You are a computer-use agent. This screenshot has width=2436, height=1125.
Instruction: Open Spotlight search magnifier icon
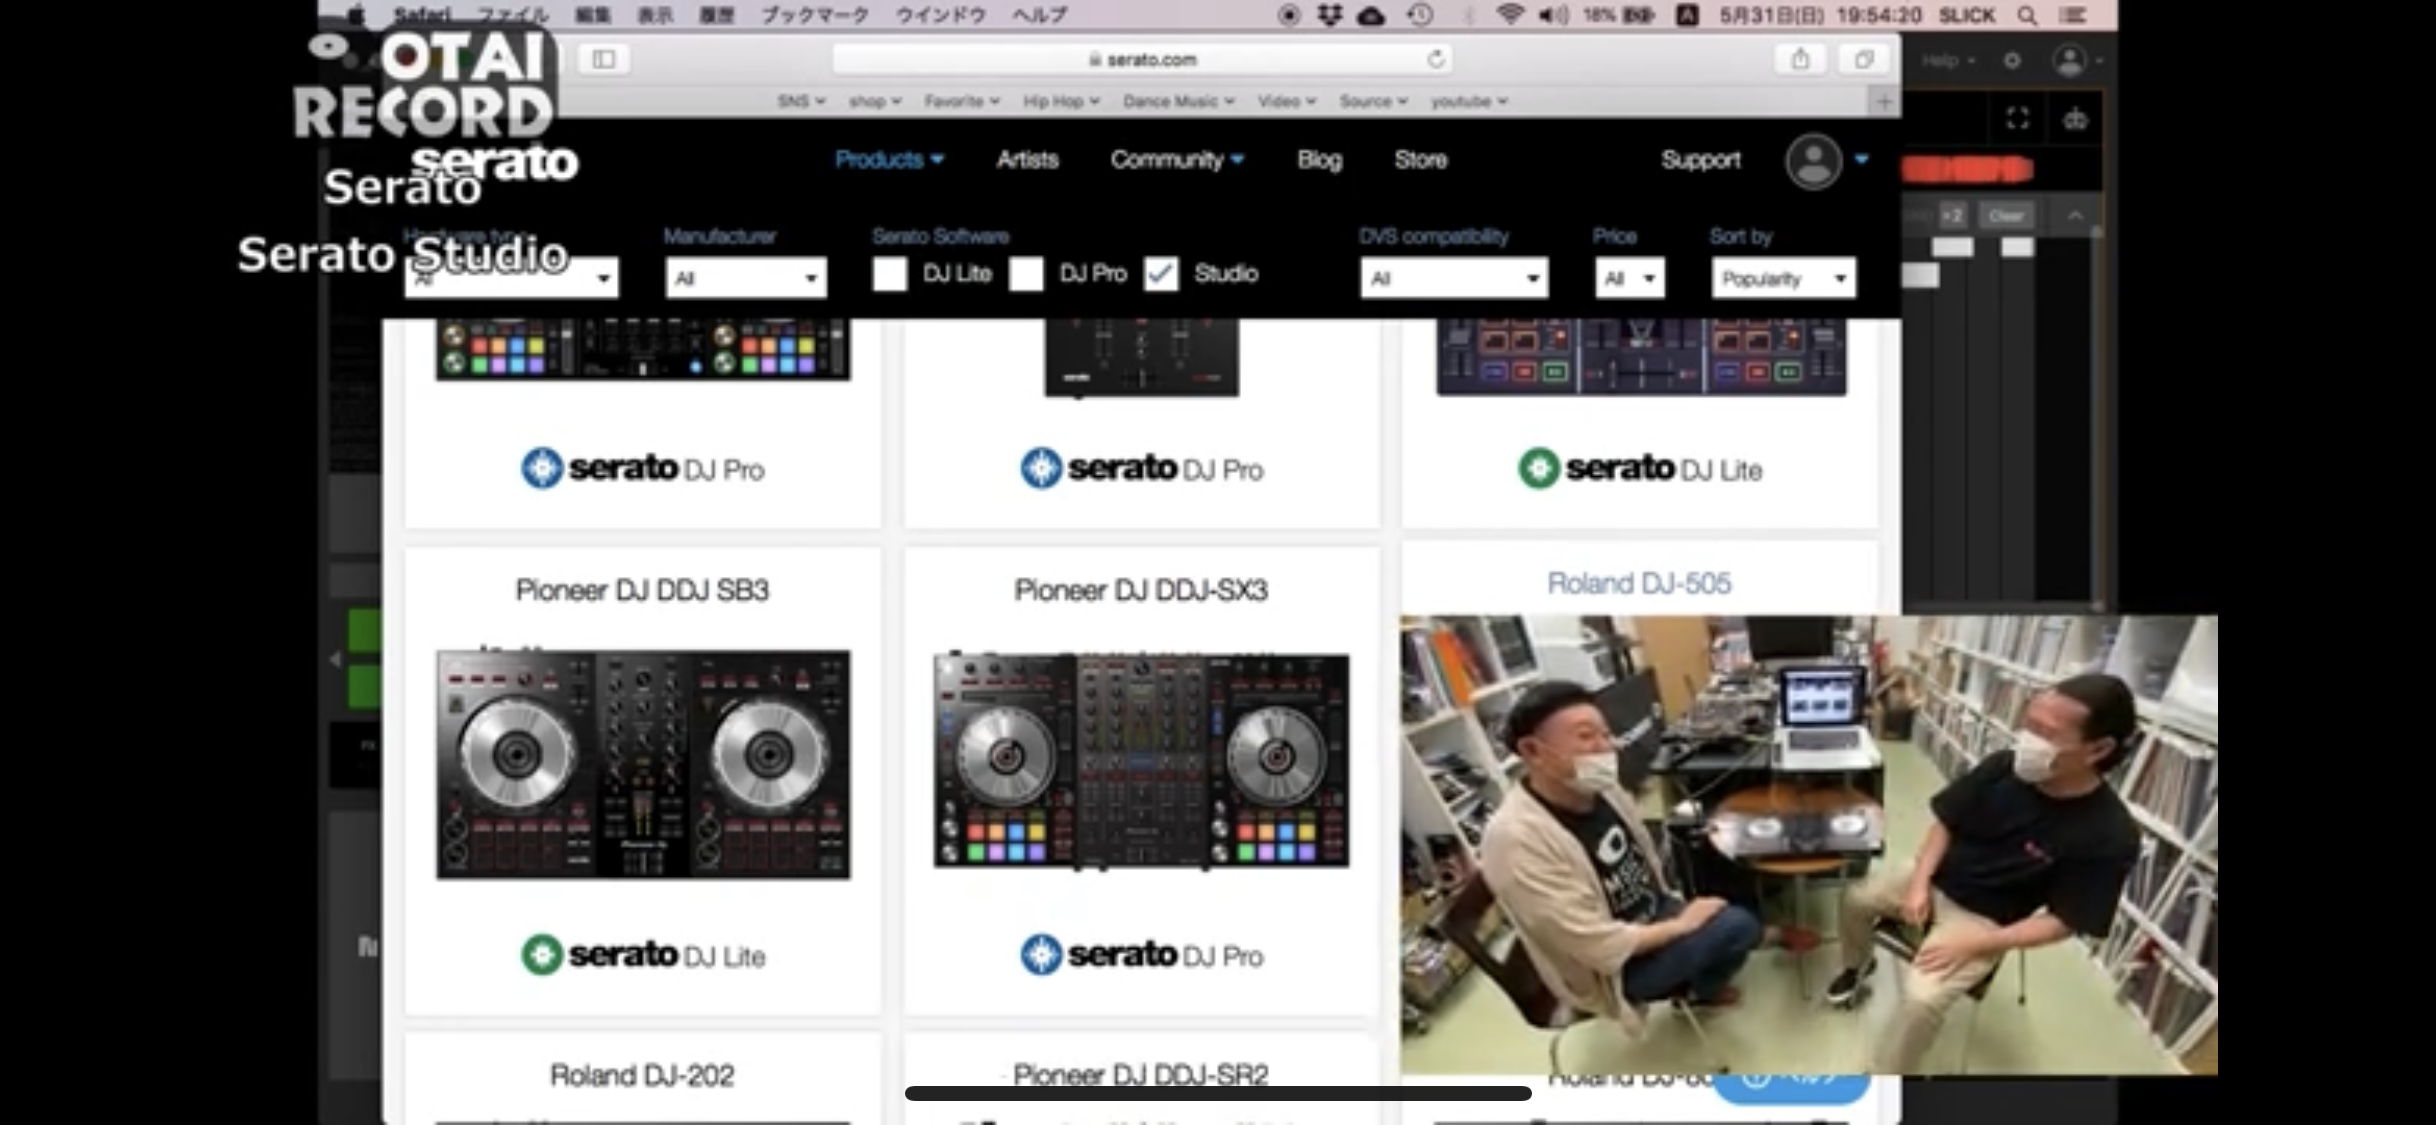[2026, 15]
